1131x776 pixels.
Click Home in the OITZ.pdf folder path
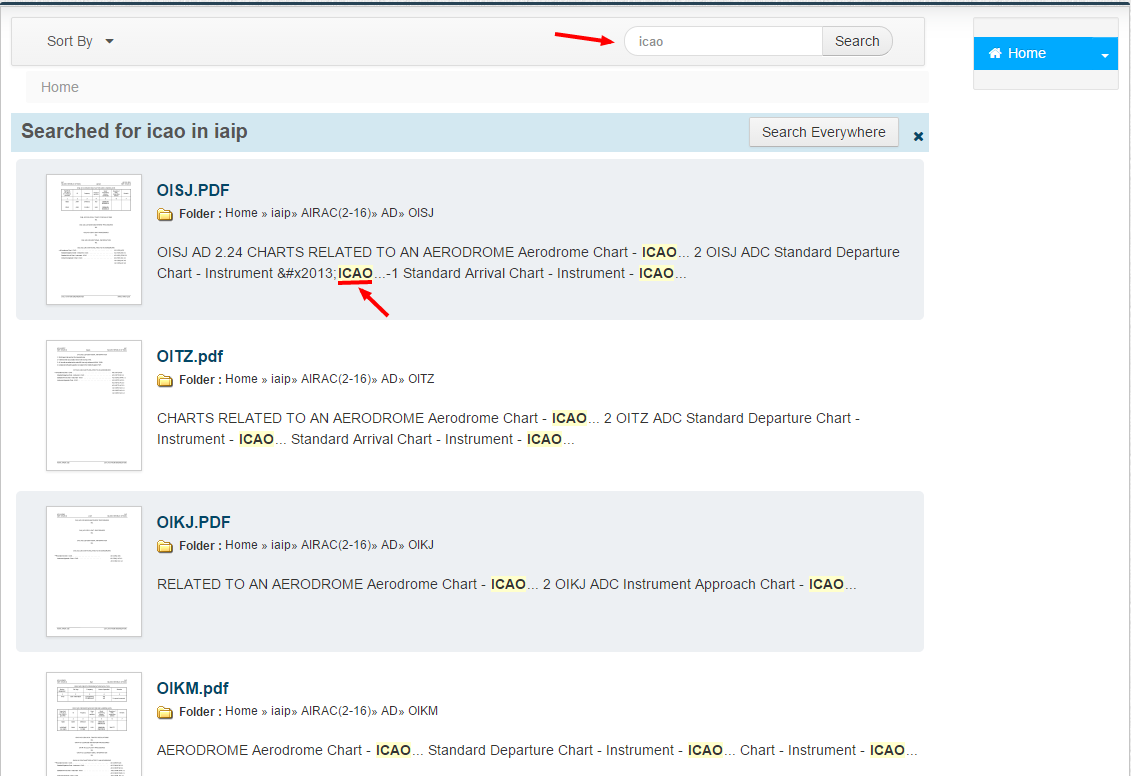[x=241, y=379]
